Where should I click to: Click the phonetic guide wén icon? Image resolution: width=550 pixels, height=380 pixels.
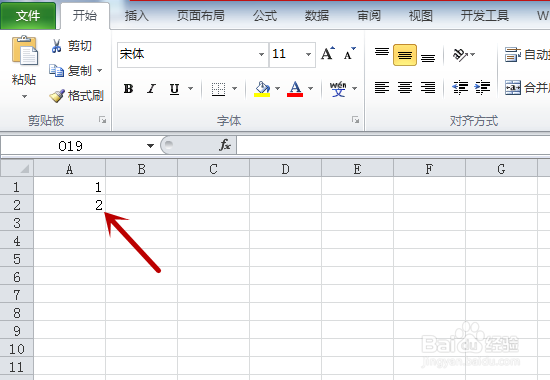pos(338,88)
